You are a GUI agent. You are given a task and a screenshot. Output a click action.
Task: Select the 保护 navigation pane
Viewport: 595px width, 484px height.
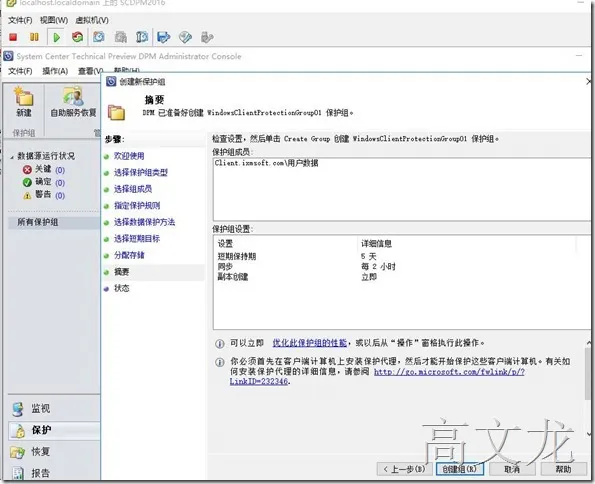54,430
